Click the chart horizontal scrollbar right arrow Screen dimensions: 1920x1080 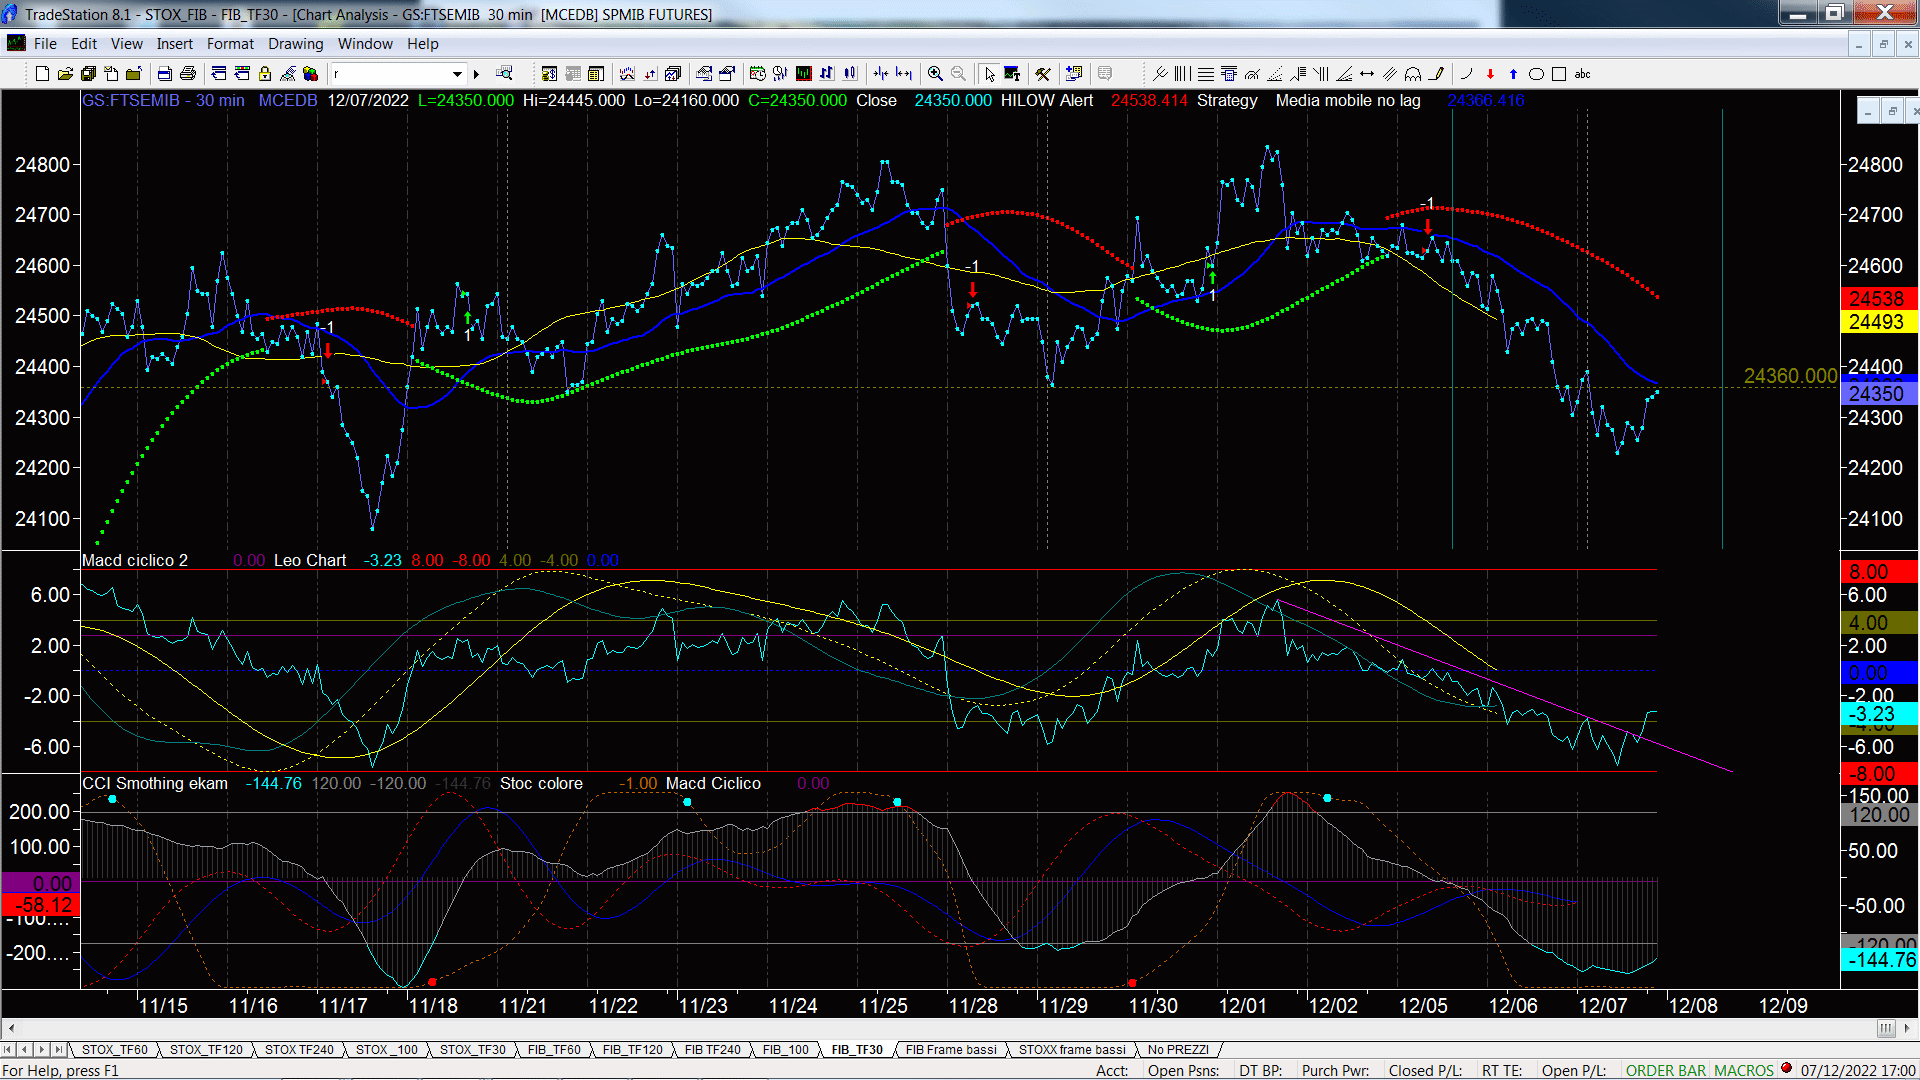pyautogui.click(x=1908, y=1028)
